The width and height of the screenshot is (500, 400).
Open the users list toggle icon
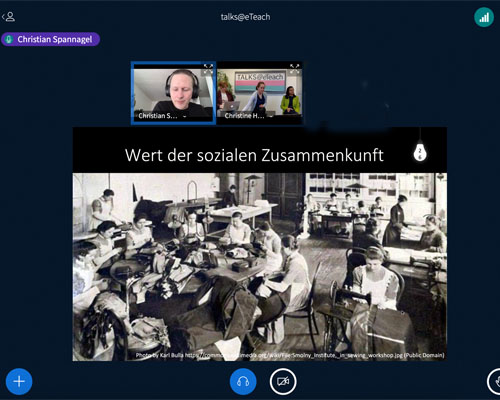[9, 17]
